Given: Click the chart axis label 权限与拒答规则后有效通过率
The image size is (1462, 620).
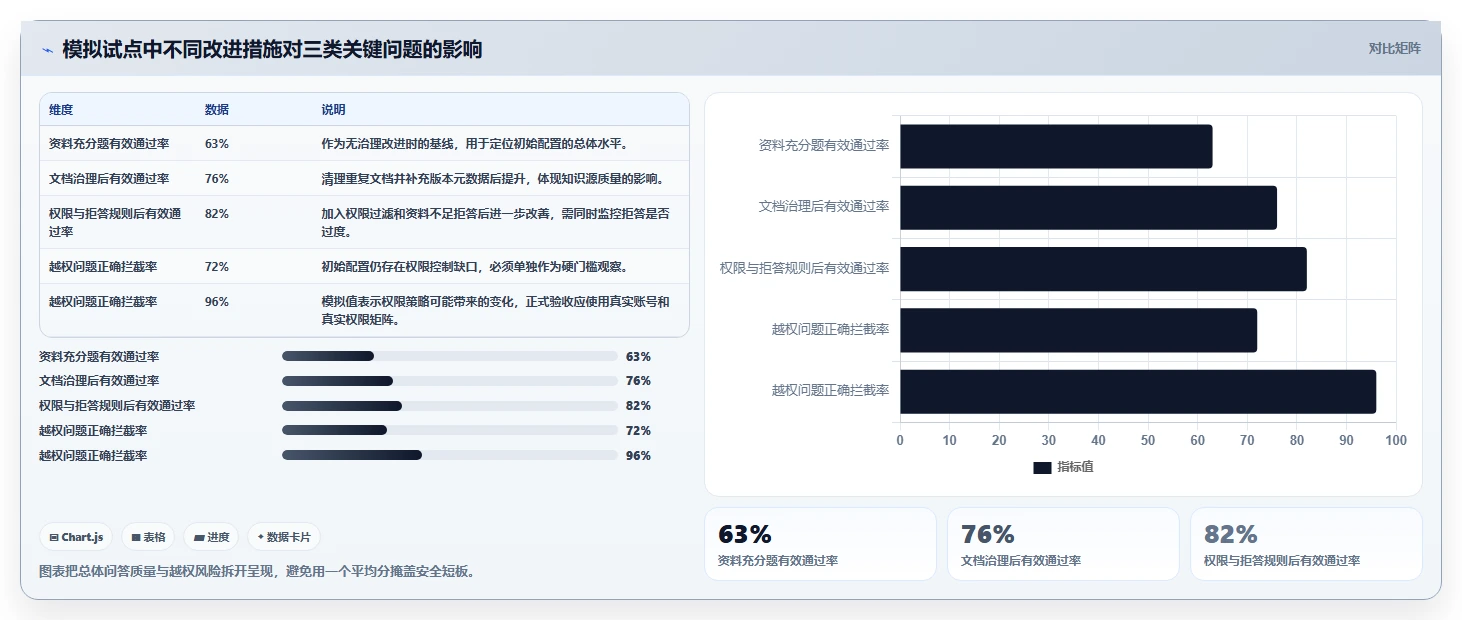Looking at the screenshot, I should [805, 269].
